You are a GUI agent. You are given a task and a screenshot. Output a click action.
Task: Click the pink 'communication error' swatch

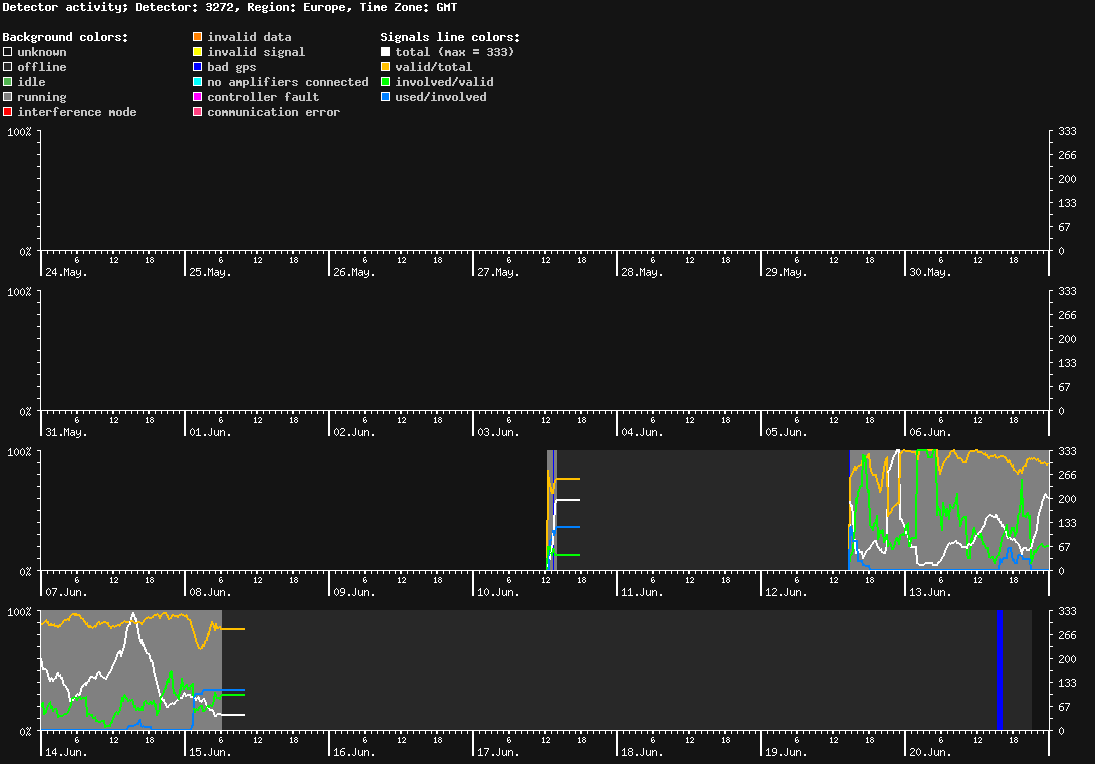(x=198, y=112)
